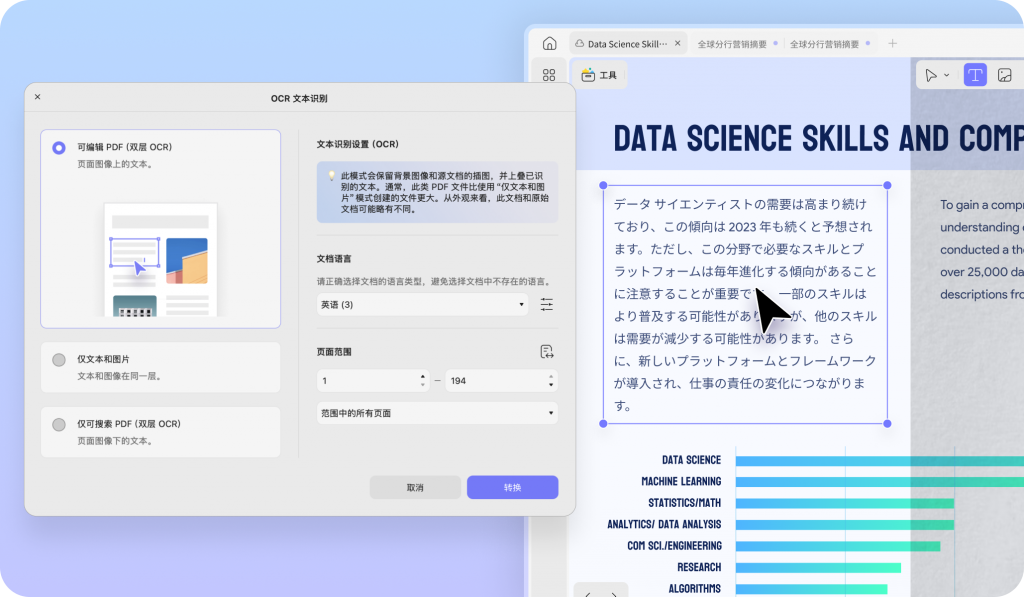Click the RESEARCH chart label

699,568
